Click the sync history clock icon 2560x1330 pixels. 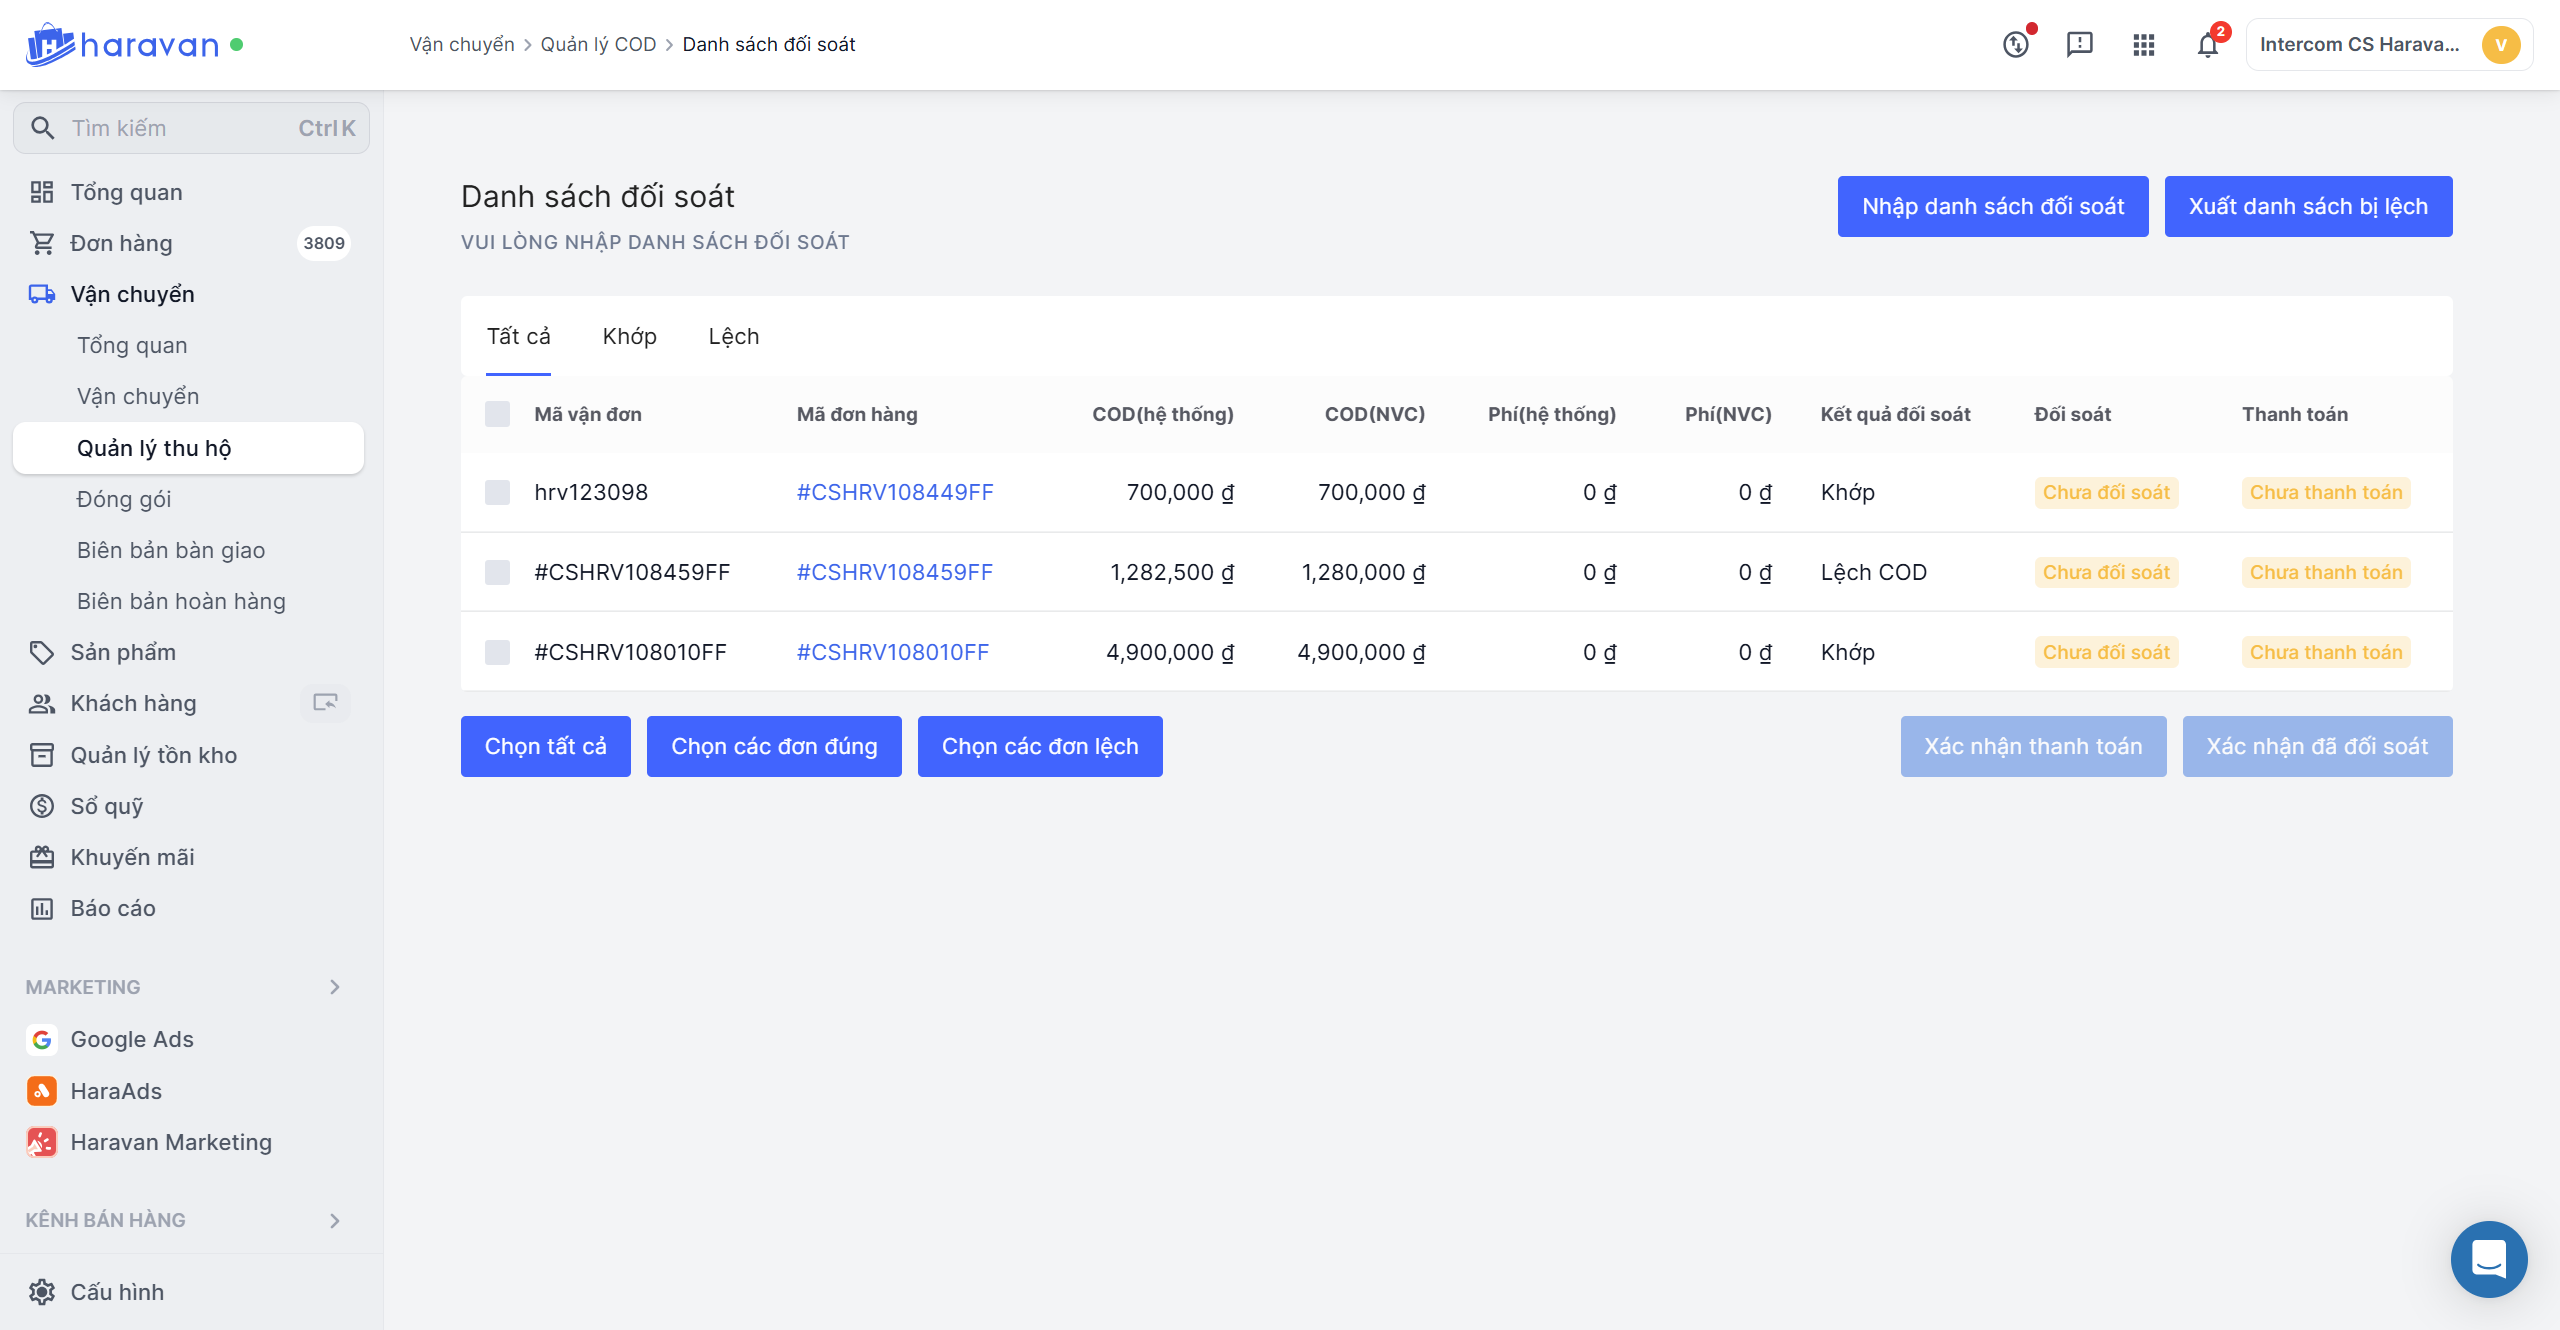coord(2015,45)
